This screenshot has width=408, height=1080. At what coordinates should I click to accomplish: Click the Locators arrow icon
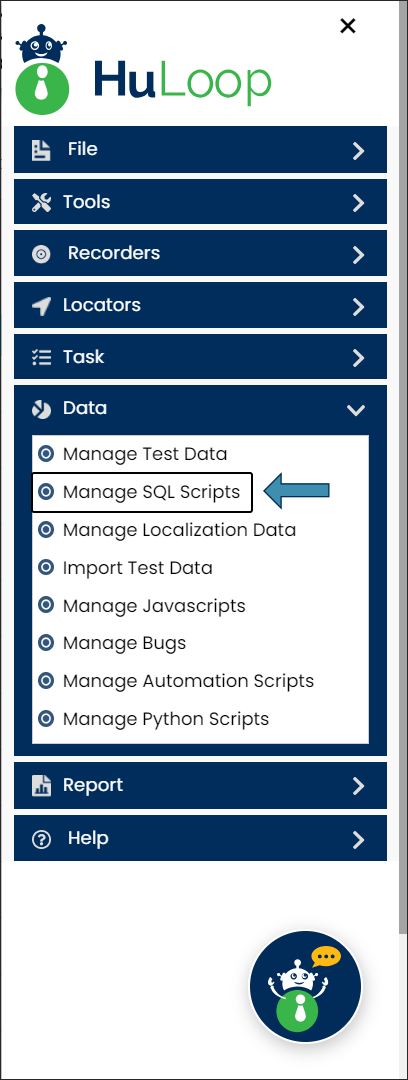(x=41, y=306)
